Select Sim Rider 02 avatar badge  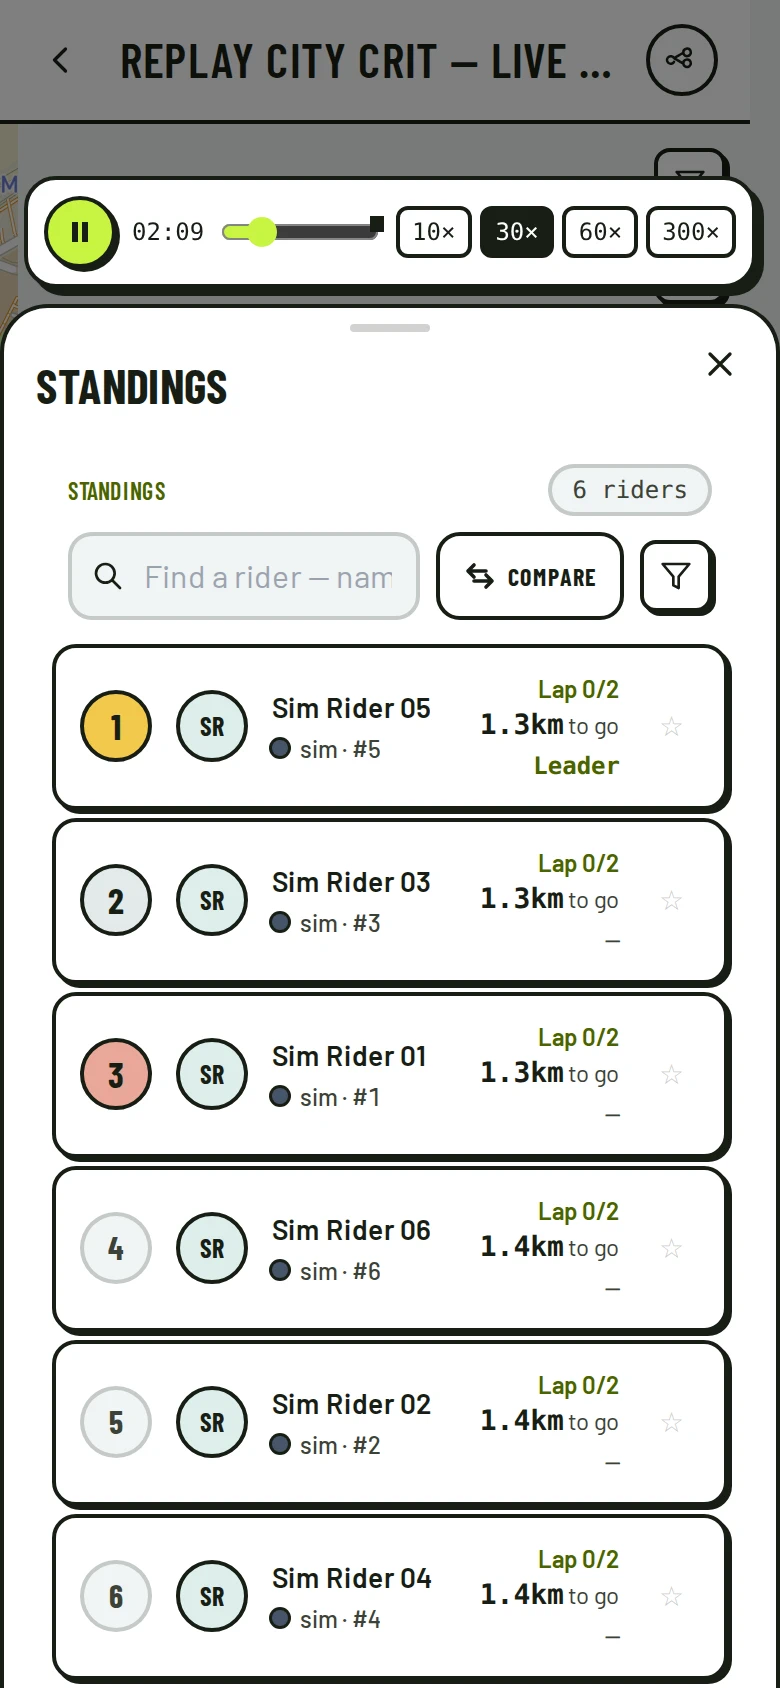tap(212, 1423)
